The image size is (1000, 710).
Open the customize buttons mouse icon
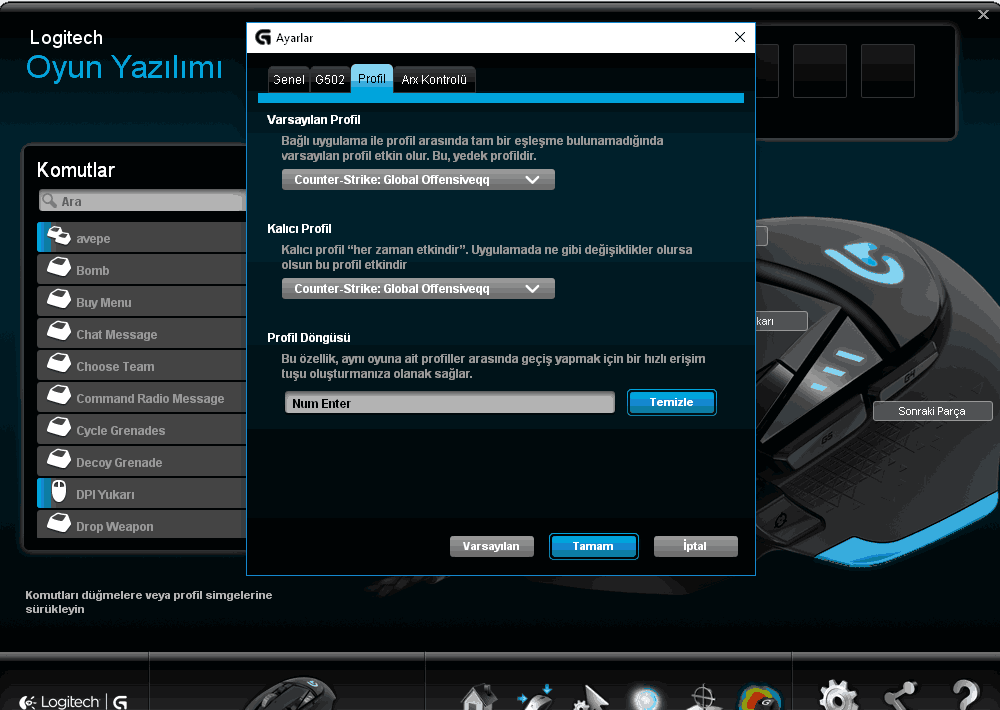tap(534, 697)
